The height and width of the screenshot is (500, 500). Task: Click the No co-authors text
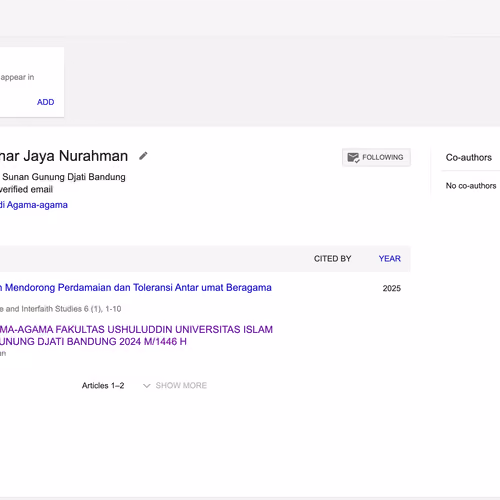tap(471, 186)
